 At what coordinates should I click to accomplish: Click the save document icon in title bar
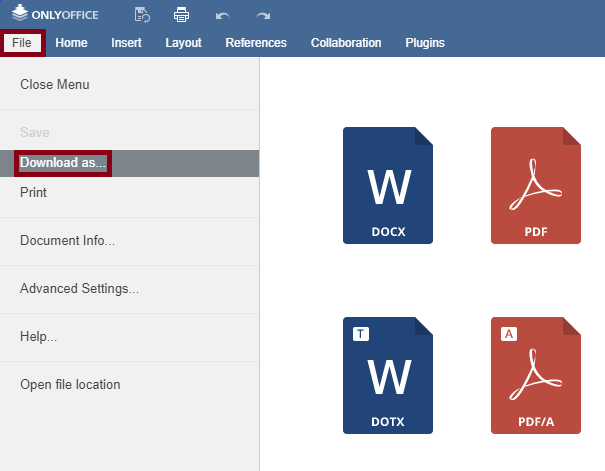(x=142, y=15)
